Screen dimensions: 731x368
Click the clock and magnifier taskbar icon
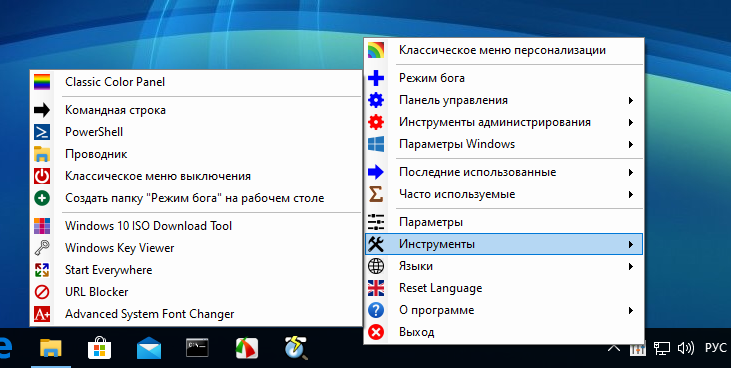pyautogui.click(x=296, y=348)
